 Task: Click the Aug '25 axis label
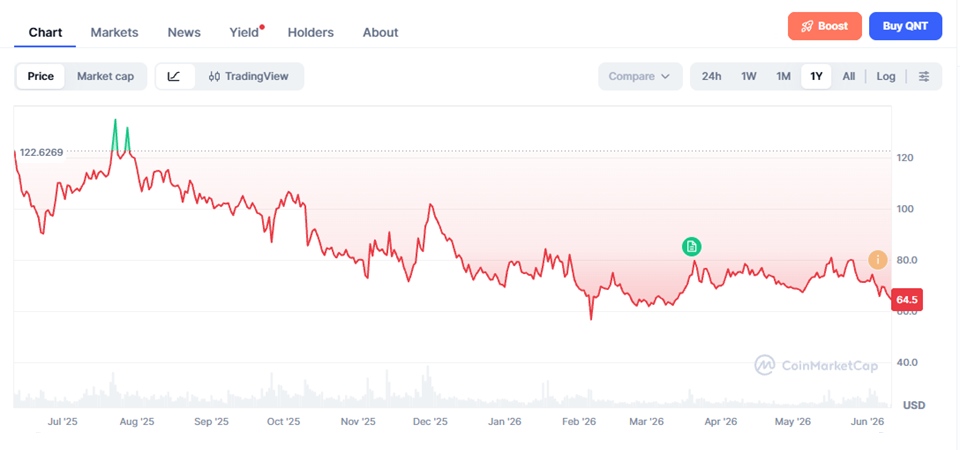(137, 422)
